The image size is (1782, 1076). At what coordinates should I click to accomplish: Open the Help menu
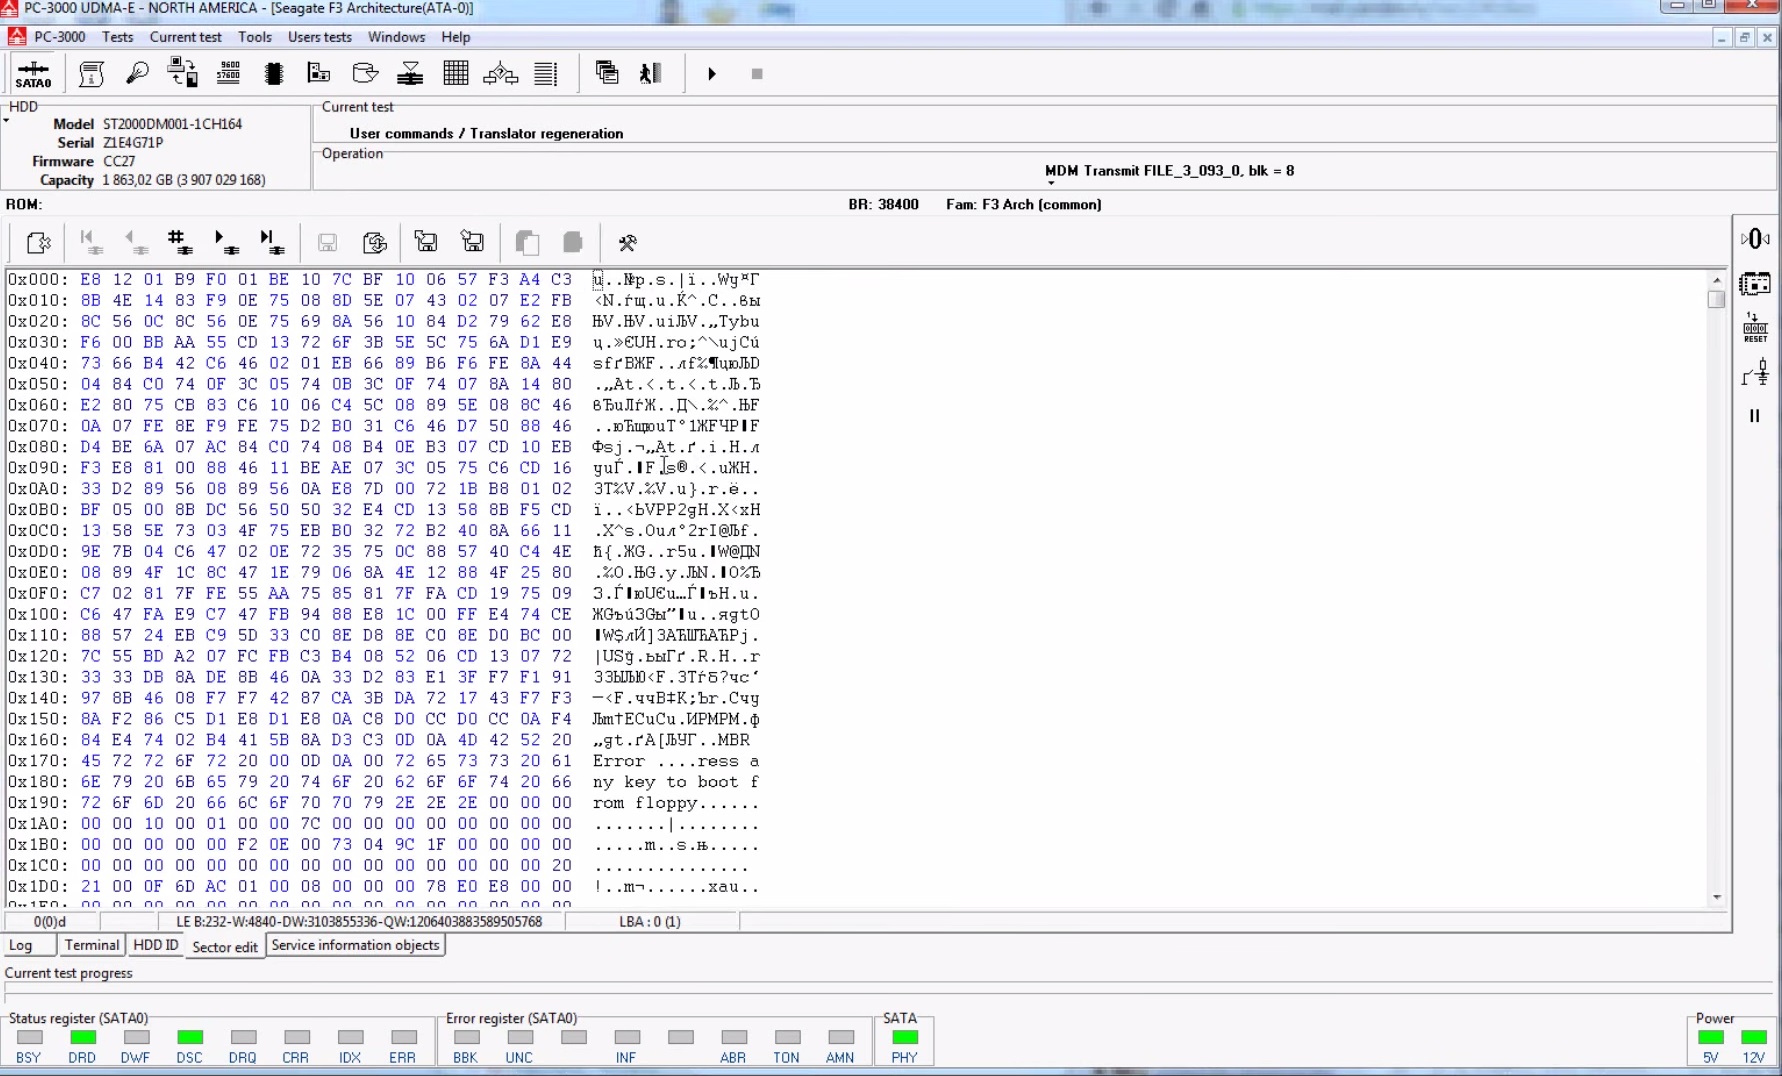point(455,37)
